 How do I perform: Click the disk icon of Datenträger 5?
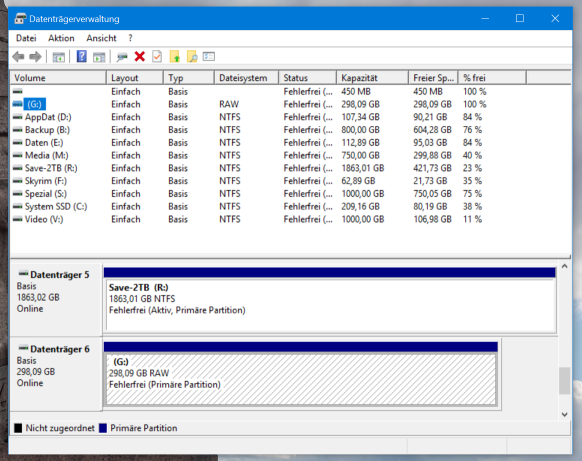pyautogui.click(x=23, y=274)
